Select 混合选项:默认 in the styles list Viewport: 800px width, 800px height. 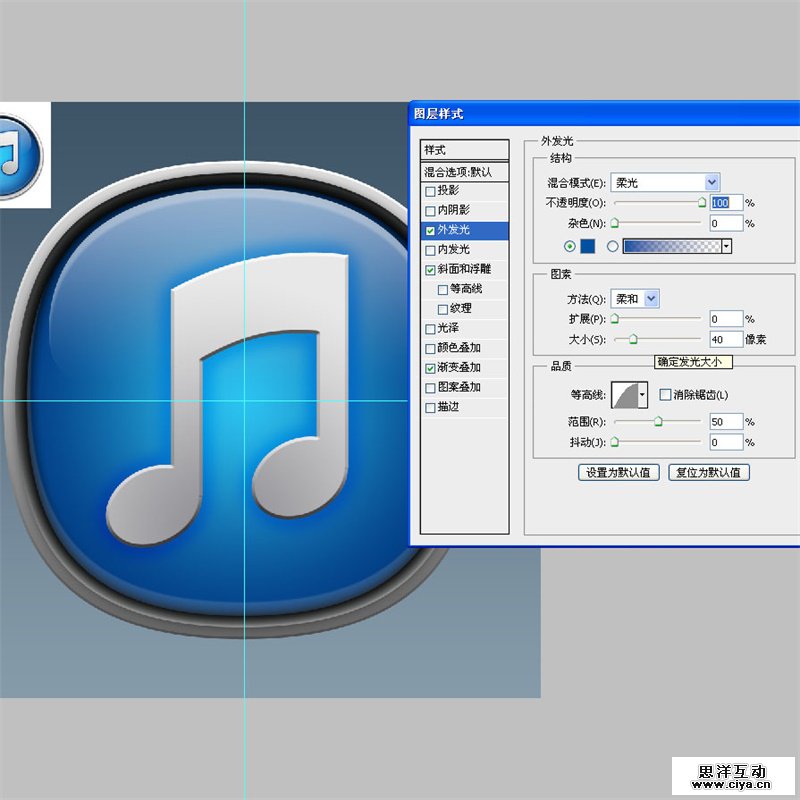click(x=465, y=171)
